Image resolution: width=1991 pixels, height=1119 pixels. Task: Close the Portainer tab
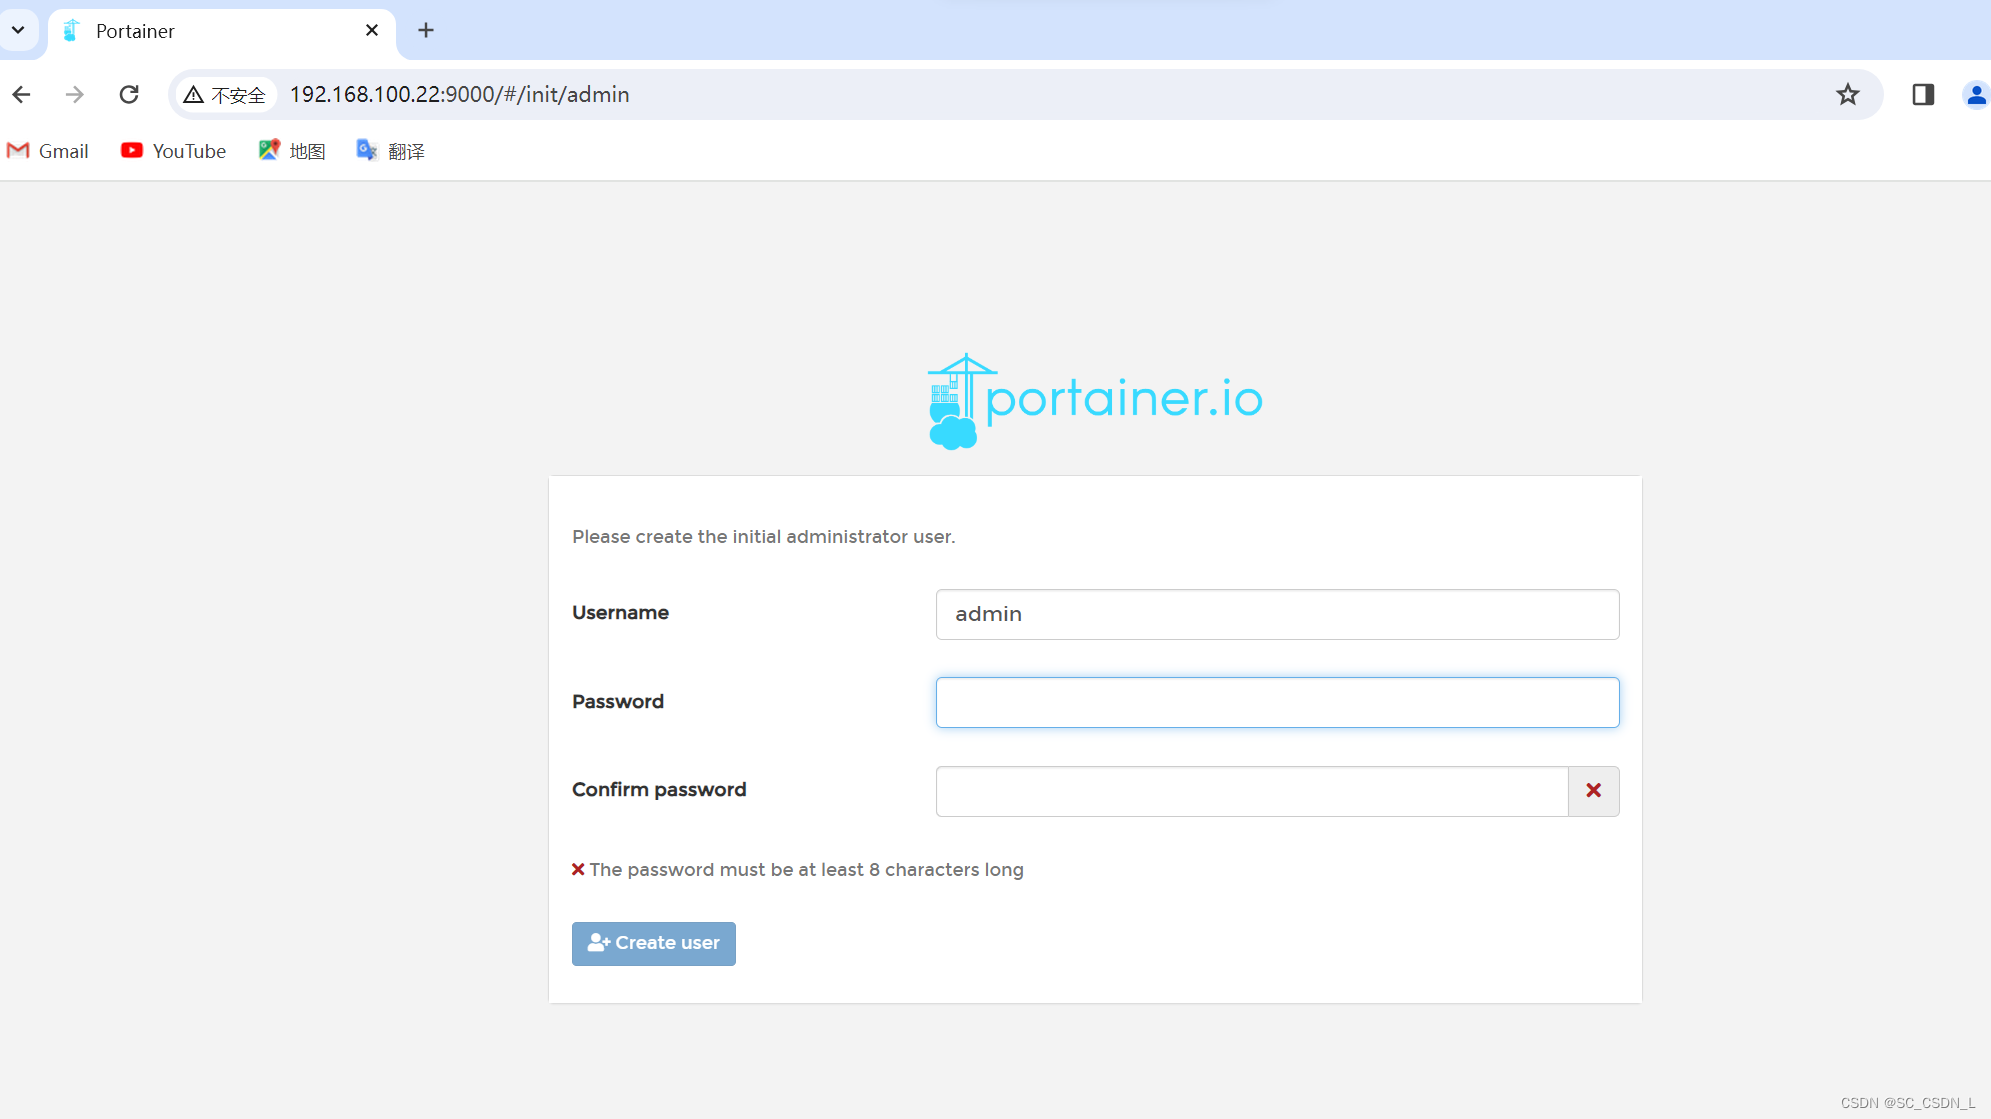click(372, 30)
